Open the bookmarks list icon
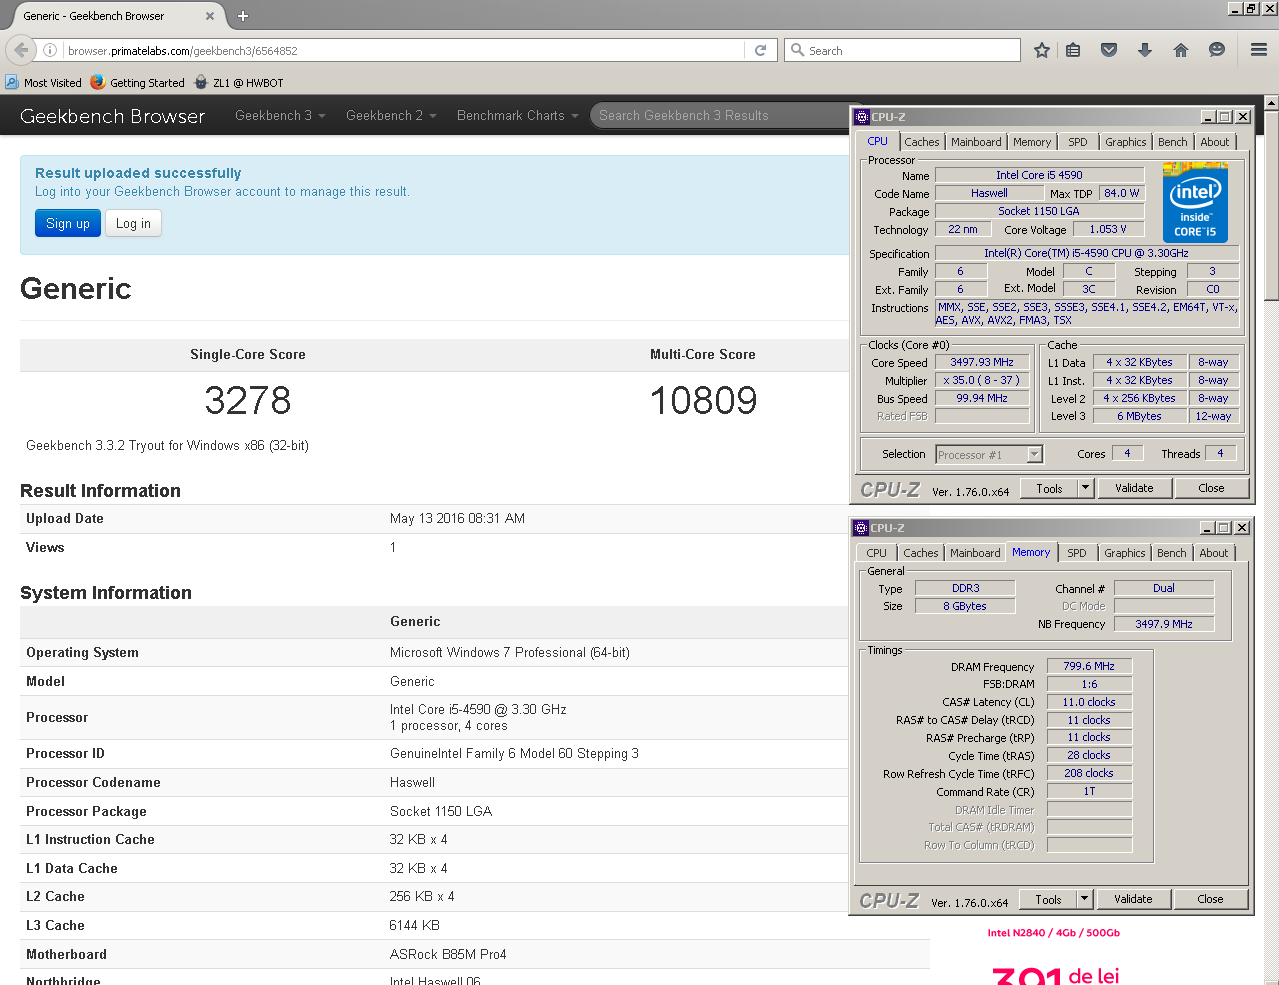This screenshot has height=985, width=1279. tap(1073, 50)
